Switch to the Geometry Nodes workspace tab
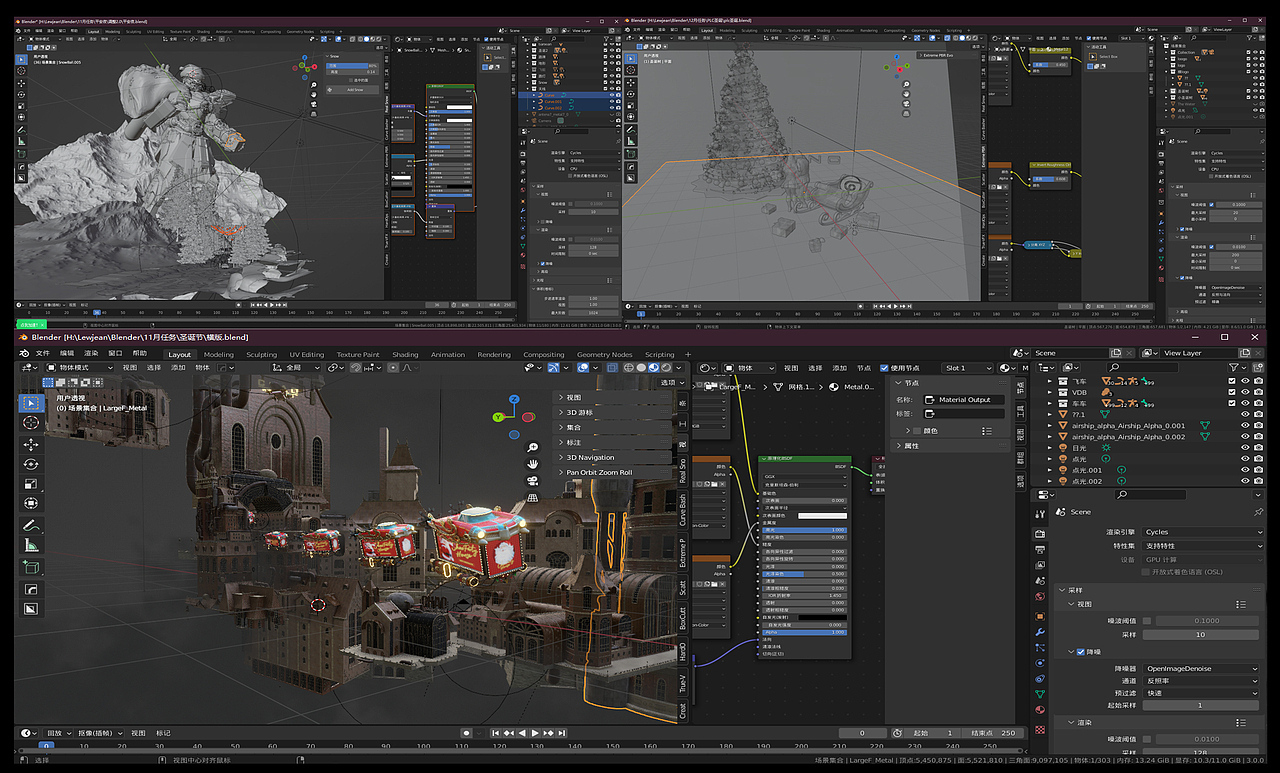This screenshot has width=1280, height=773. [604, 354]
